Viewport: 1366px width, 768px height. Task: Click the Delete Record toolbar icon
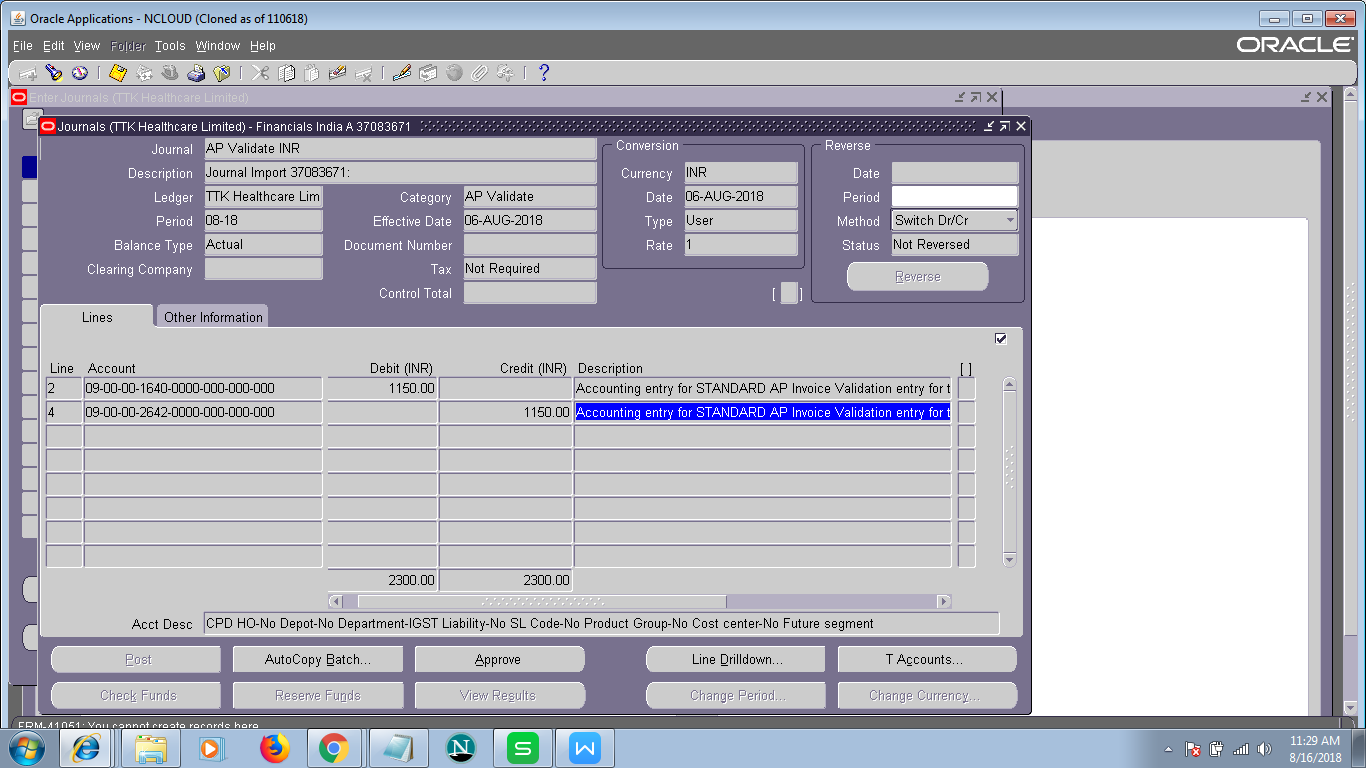(364, 73)
